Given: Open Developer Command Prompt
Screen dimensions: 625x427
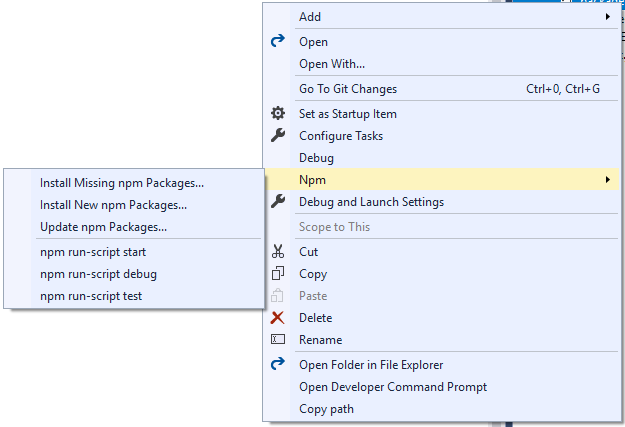Looking at the screenshot, I should pos(441,387).
